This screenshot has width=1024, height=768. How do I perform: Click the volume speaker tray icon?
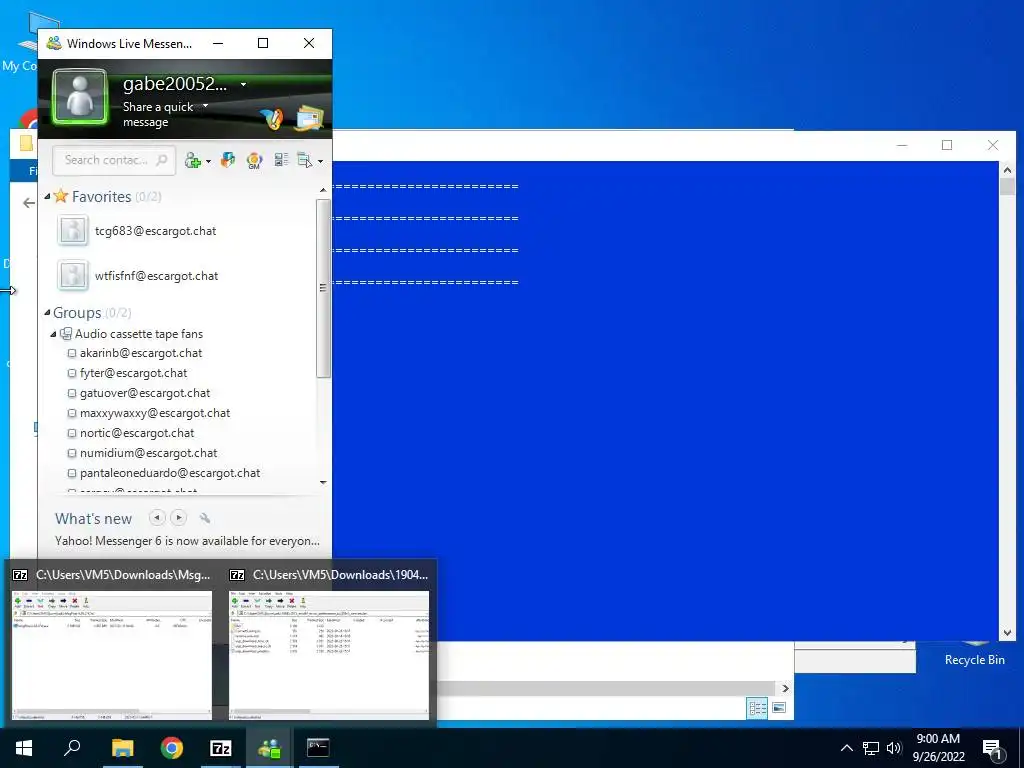(894, 748)
